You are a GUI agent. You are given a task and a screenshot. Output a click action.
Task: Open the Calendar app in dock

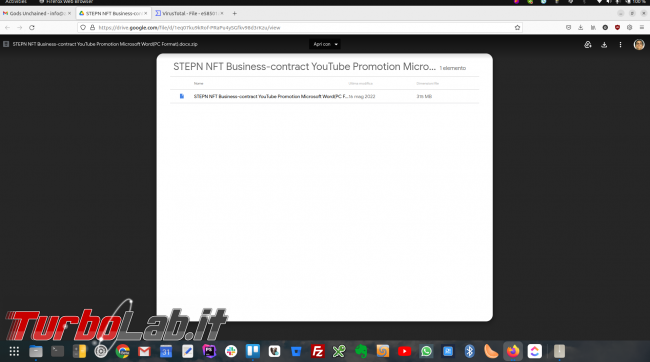166,352
